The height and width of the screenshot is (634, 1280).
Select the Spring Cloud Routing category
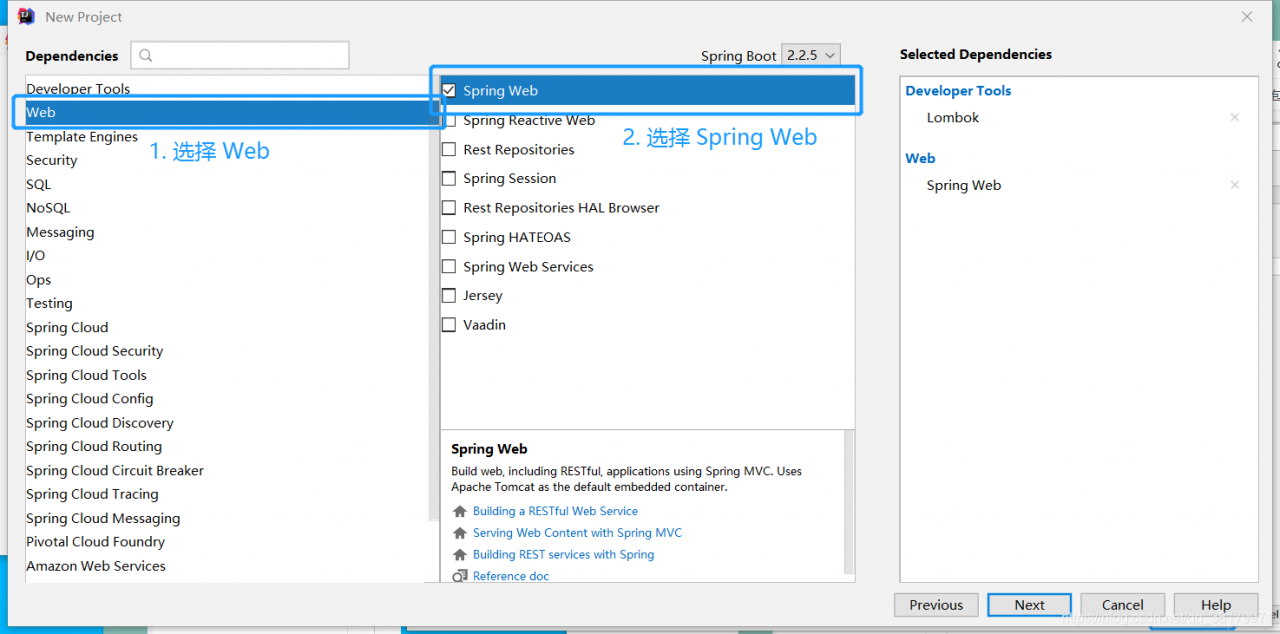pos(94,446)
